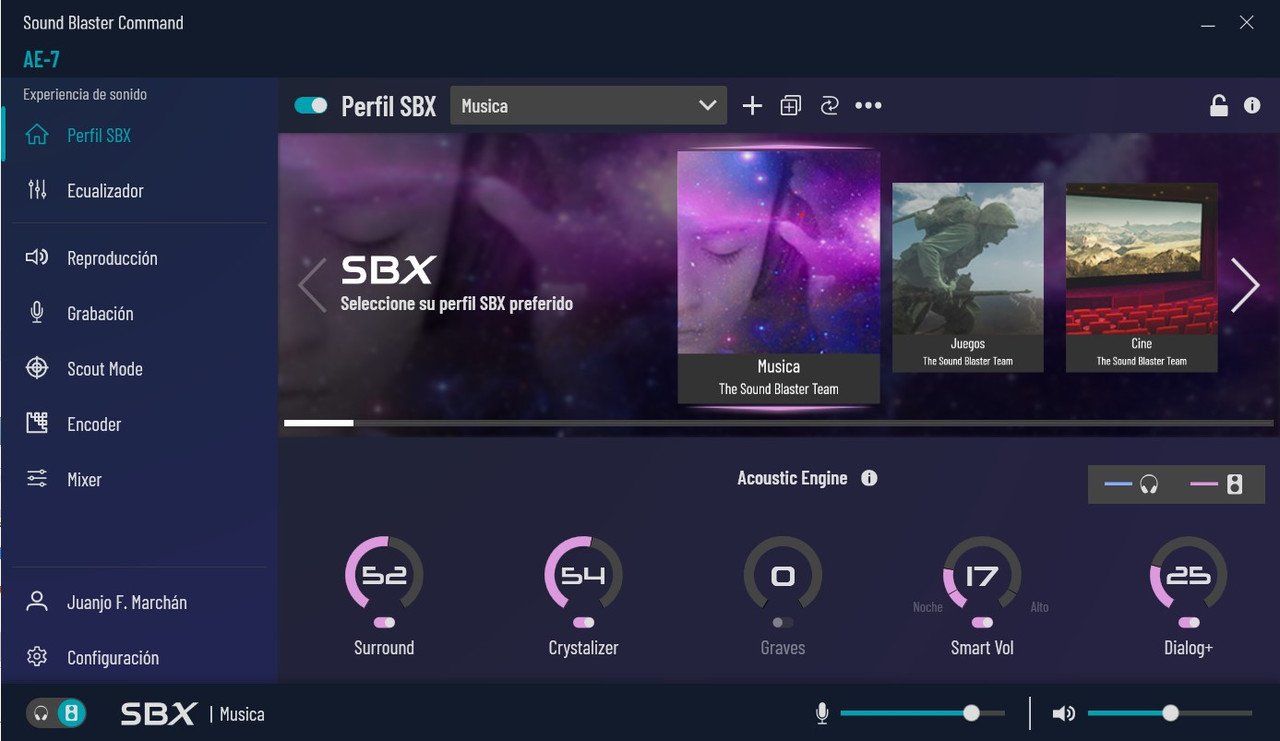Screen dimensions: 1280x741
Task: Click the Smart Vol dial showing 17
Action: tap(982, 575)
